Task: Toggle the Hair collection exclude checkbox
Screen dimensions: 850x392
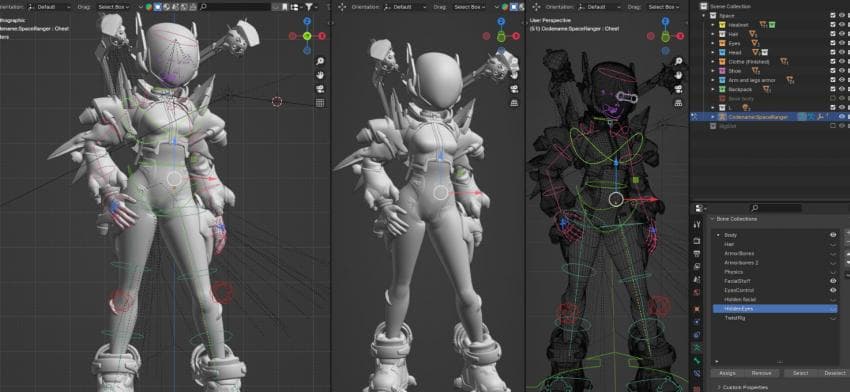Action: click(x=833, y=34)
